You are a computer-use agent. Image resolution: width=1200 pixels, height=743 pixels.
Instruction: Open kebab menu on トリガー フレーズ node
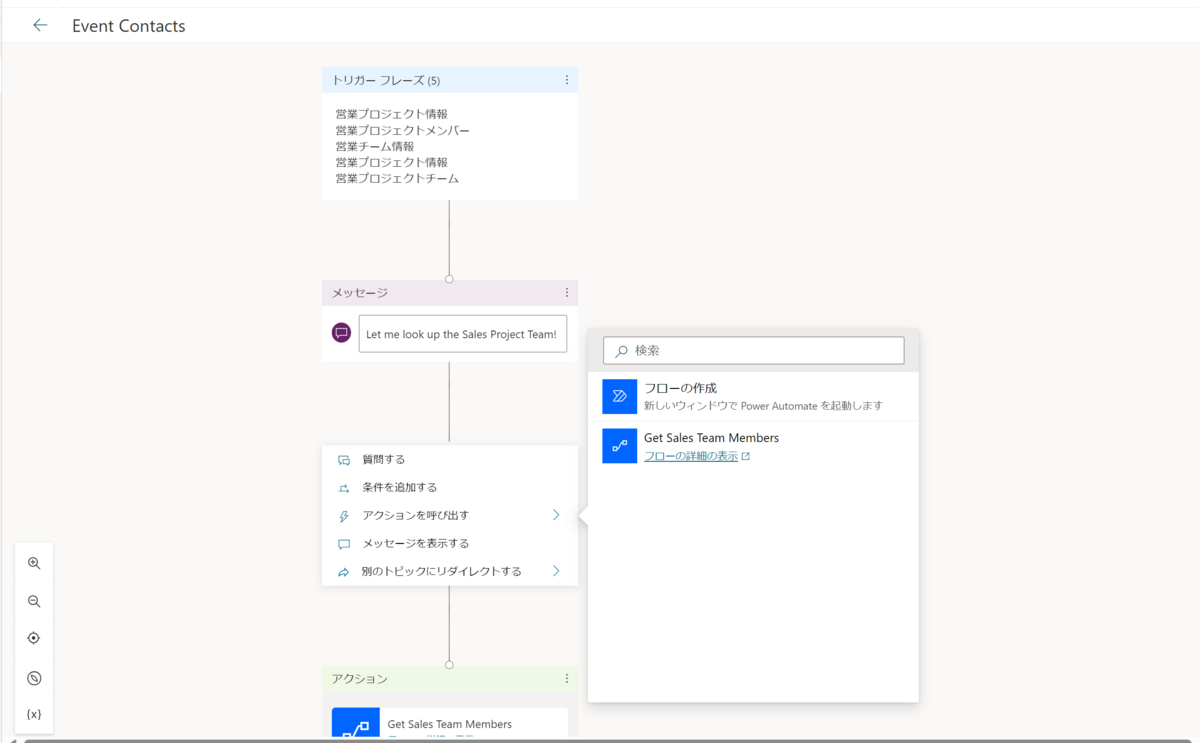(x=567, y=79)
